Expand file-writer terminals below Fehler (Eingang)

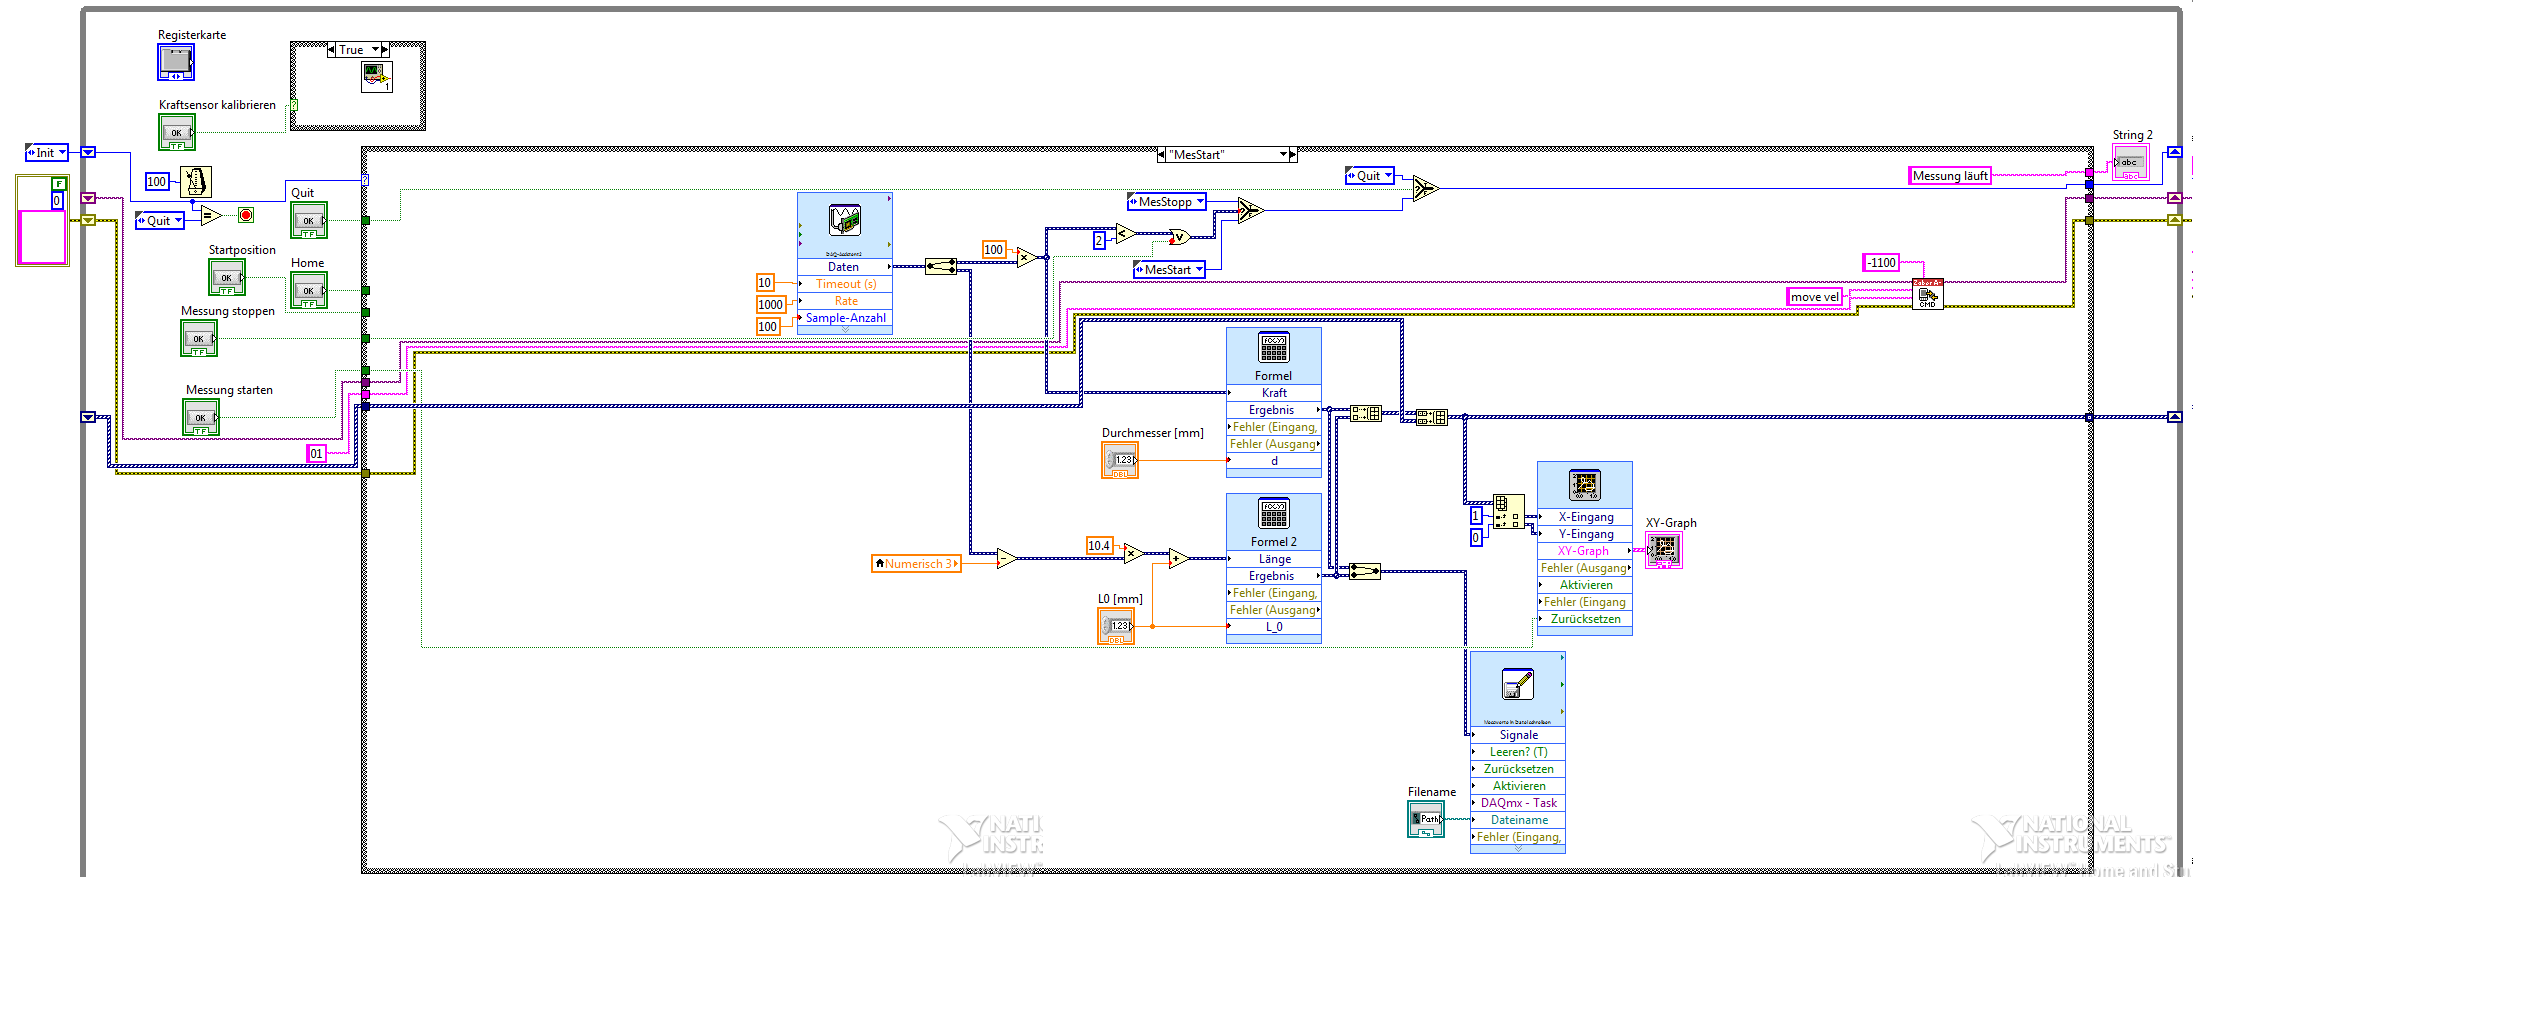pyautogui.click(x=1518, y=849)
